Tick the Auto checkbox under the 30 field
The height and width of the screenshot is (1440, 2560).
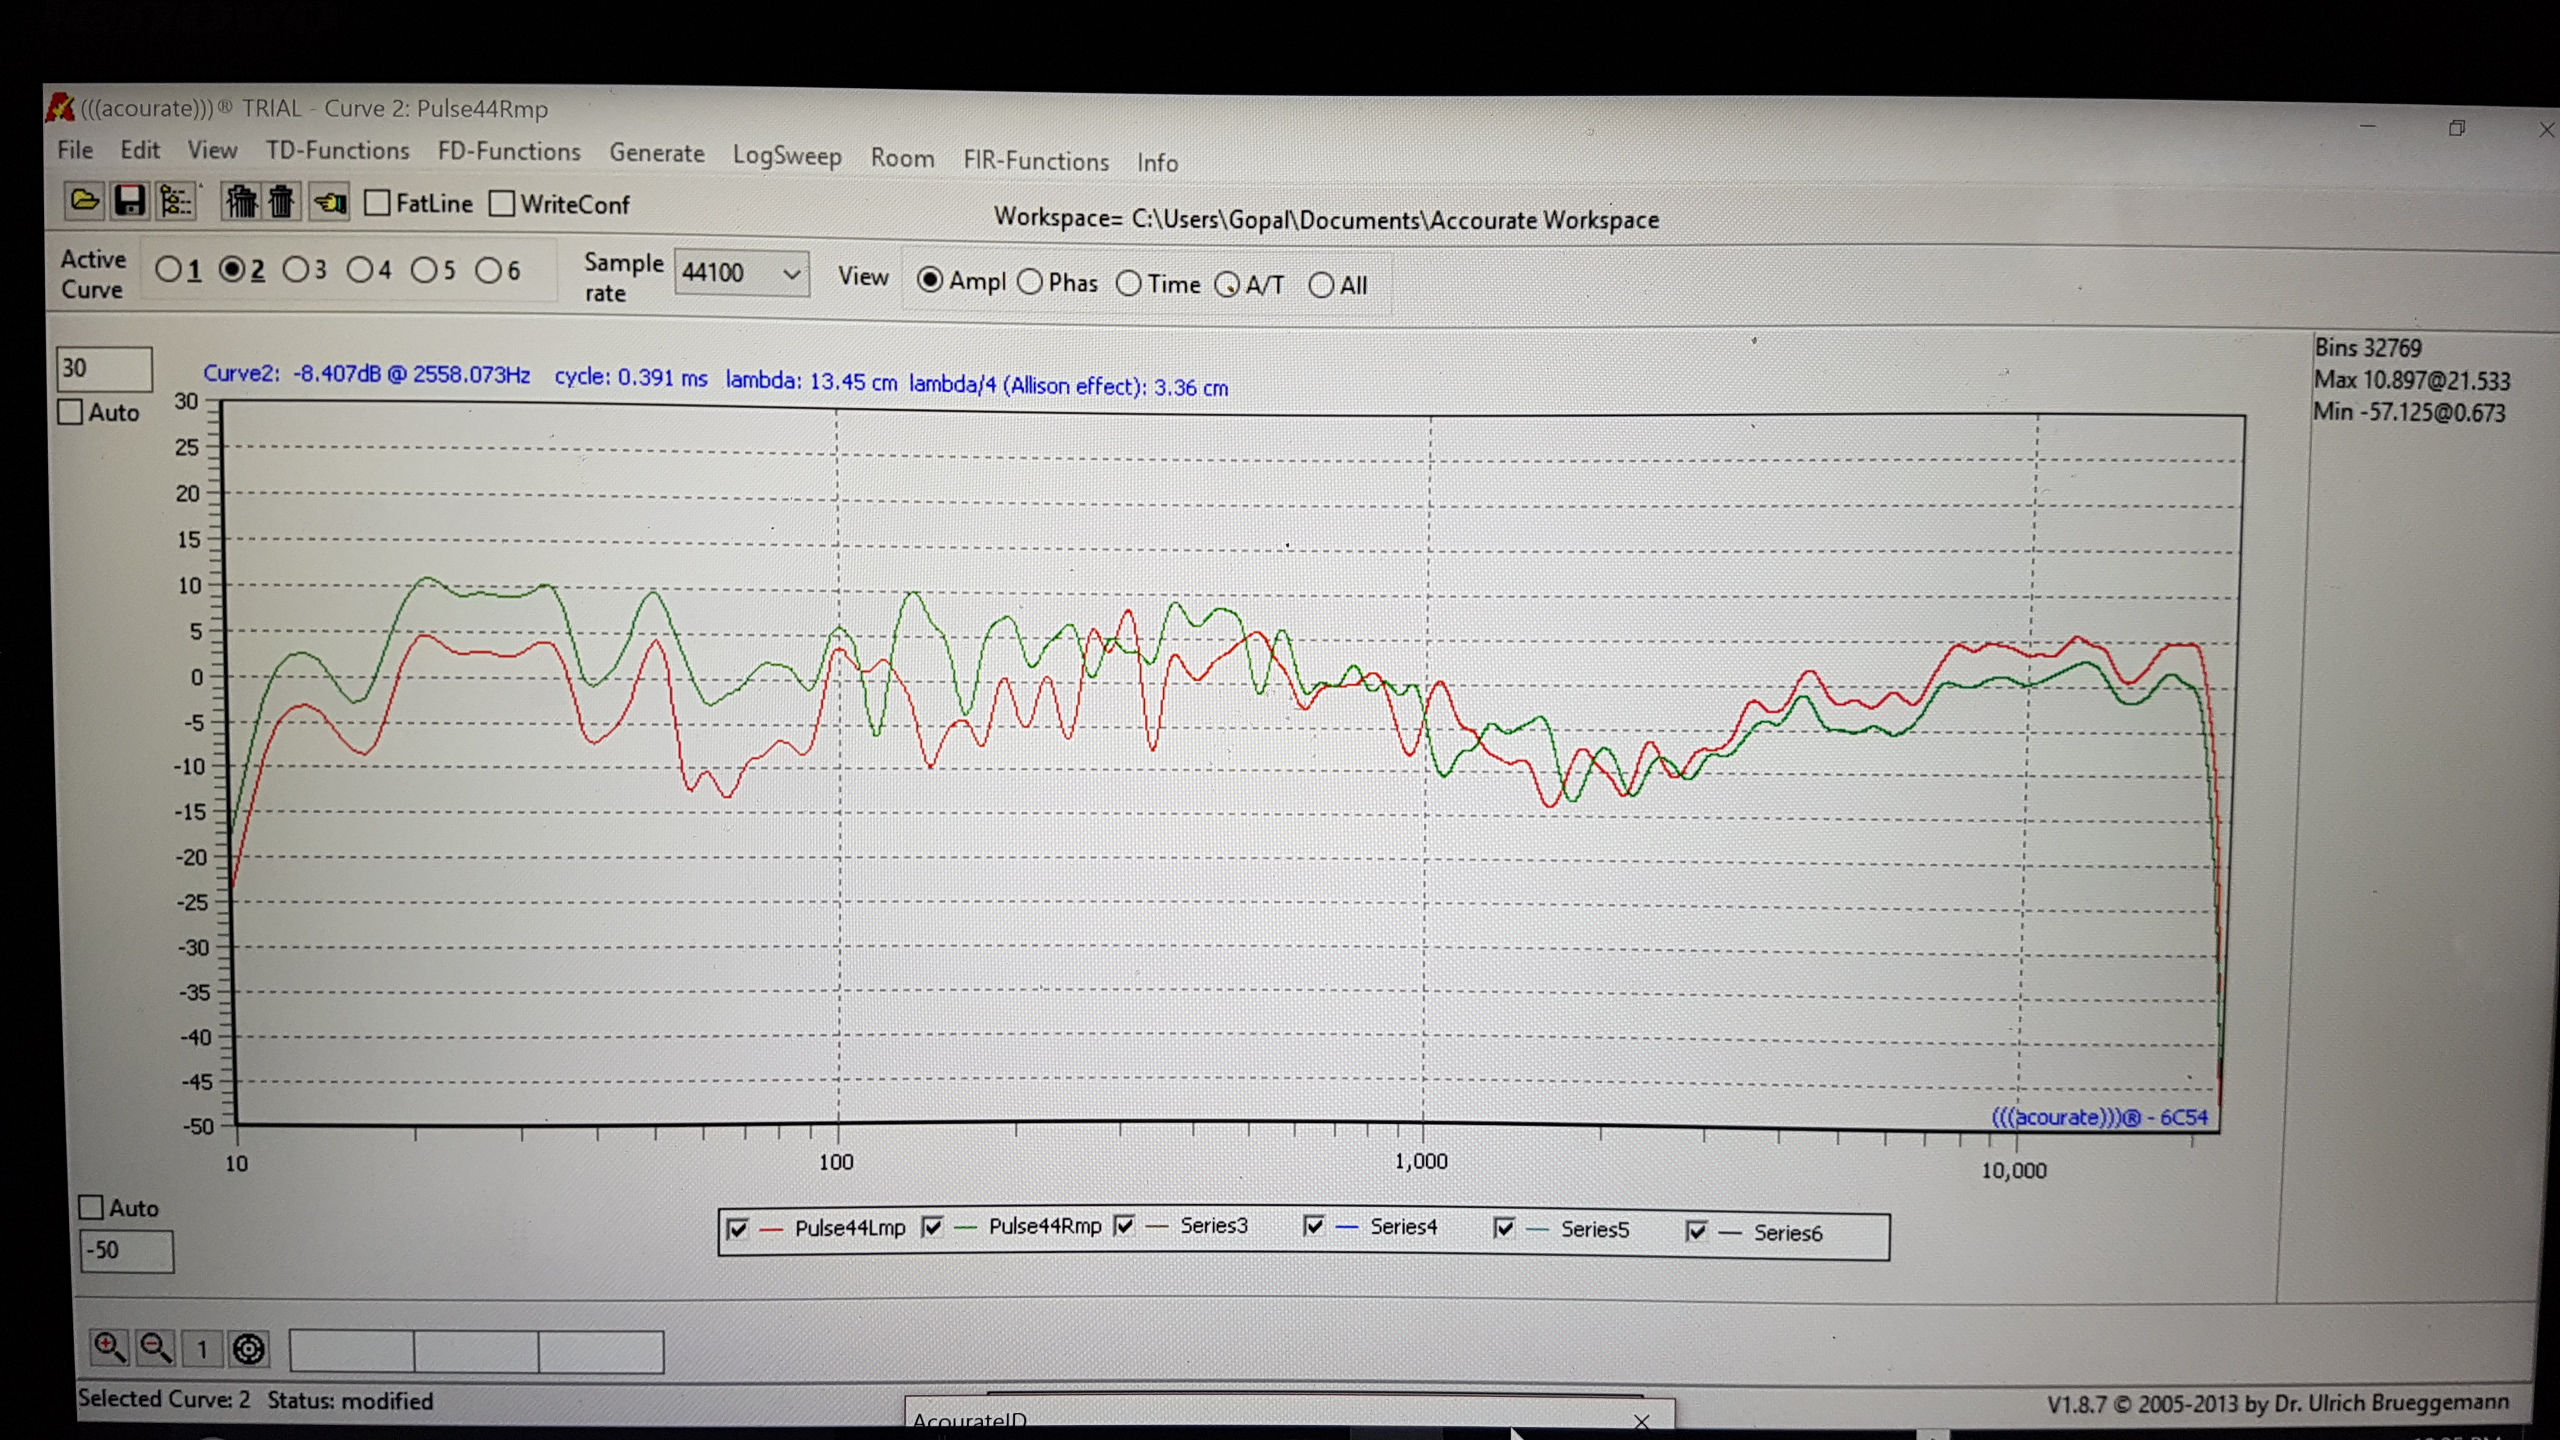pyautogui.click(x=70, y=412)
